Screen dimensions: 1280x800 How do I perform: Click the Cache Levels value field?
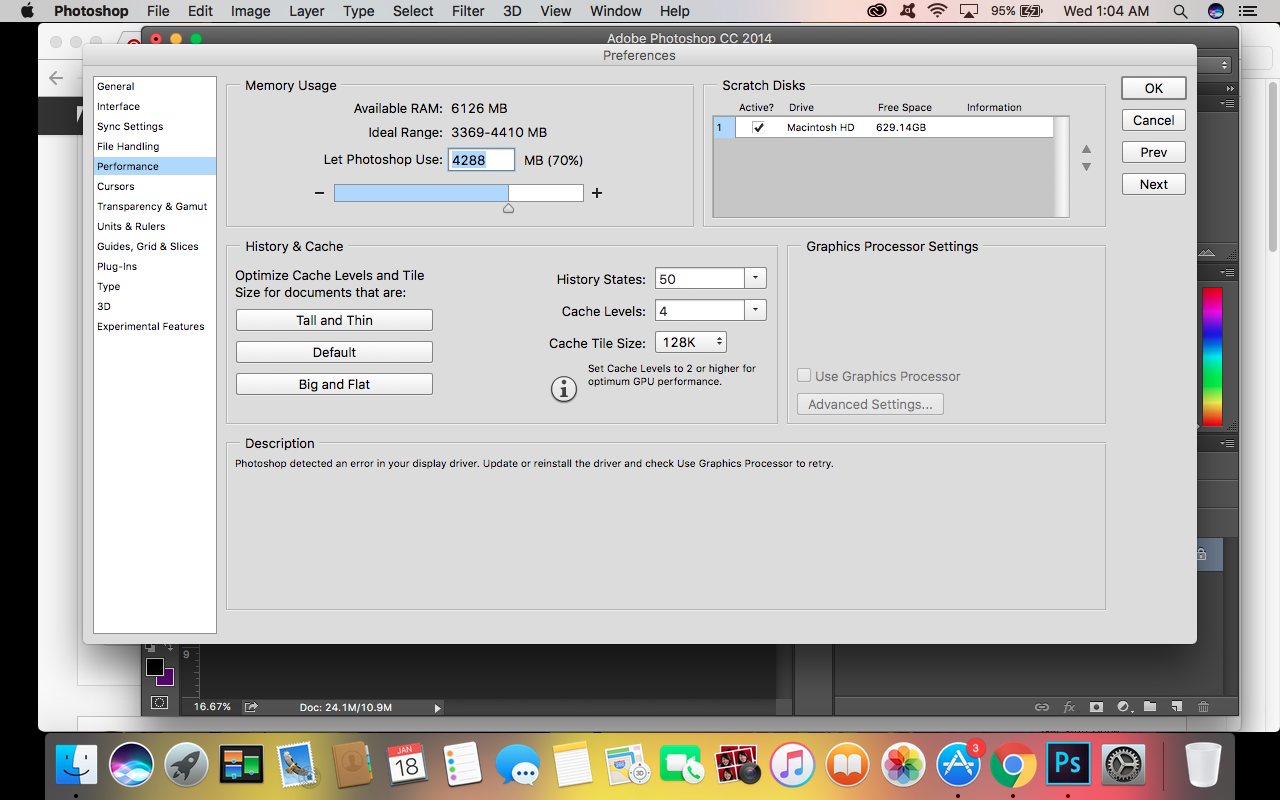[700, 311]
